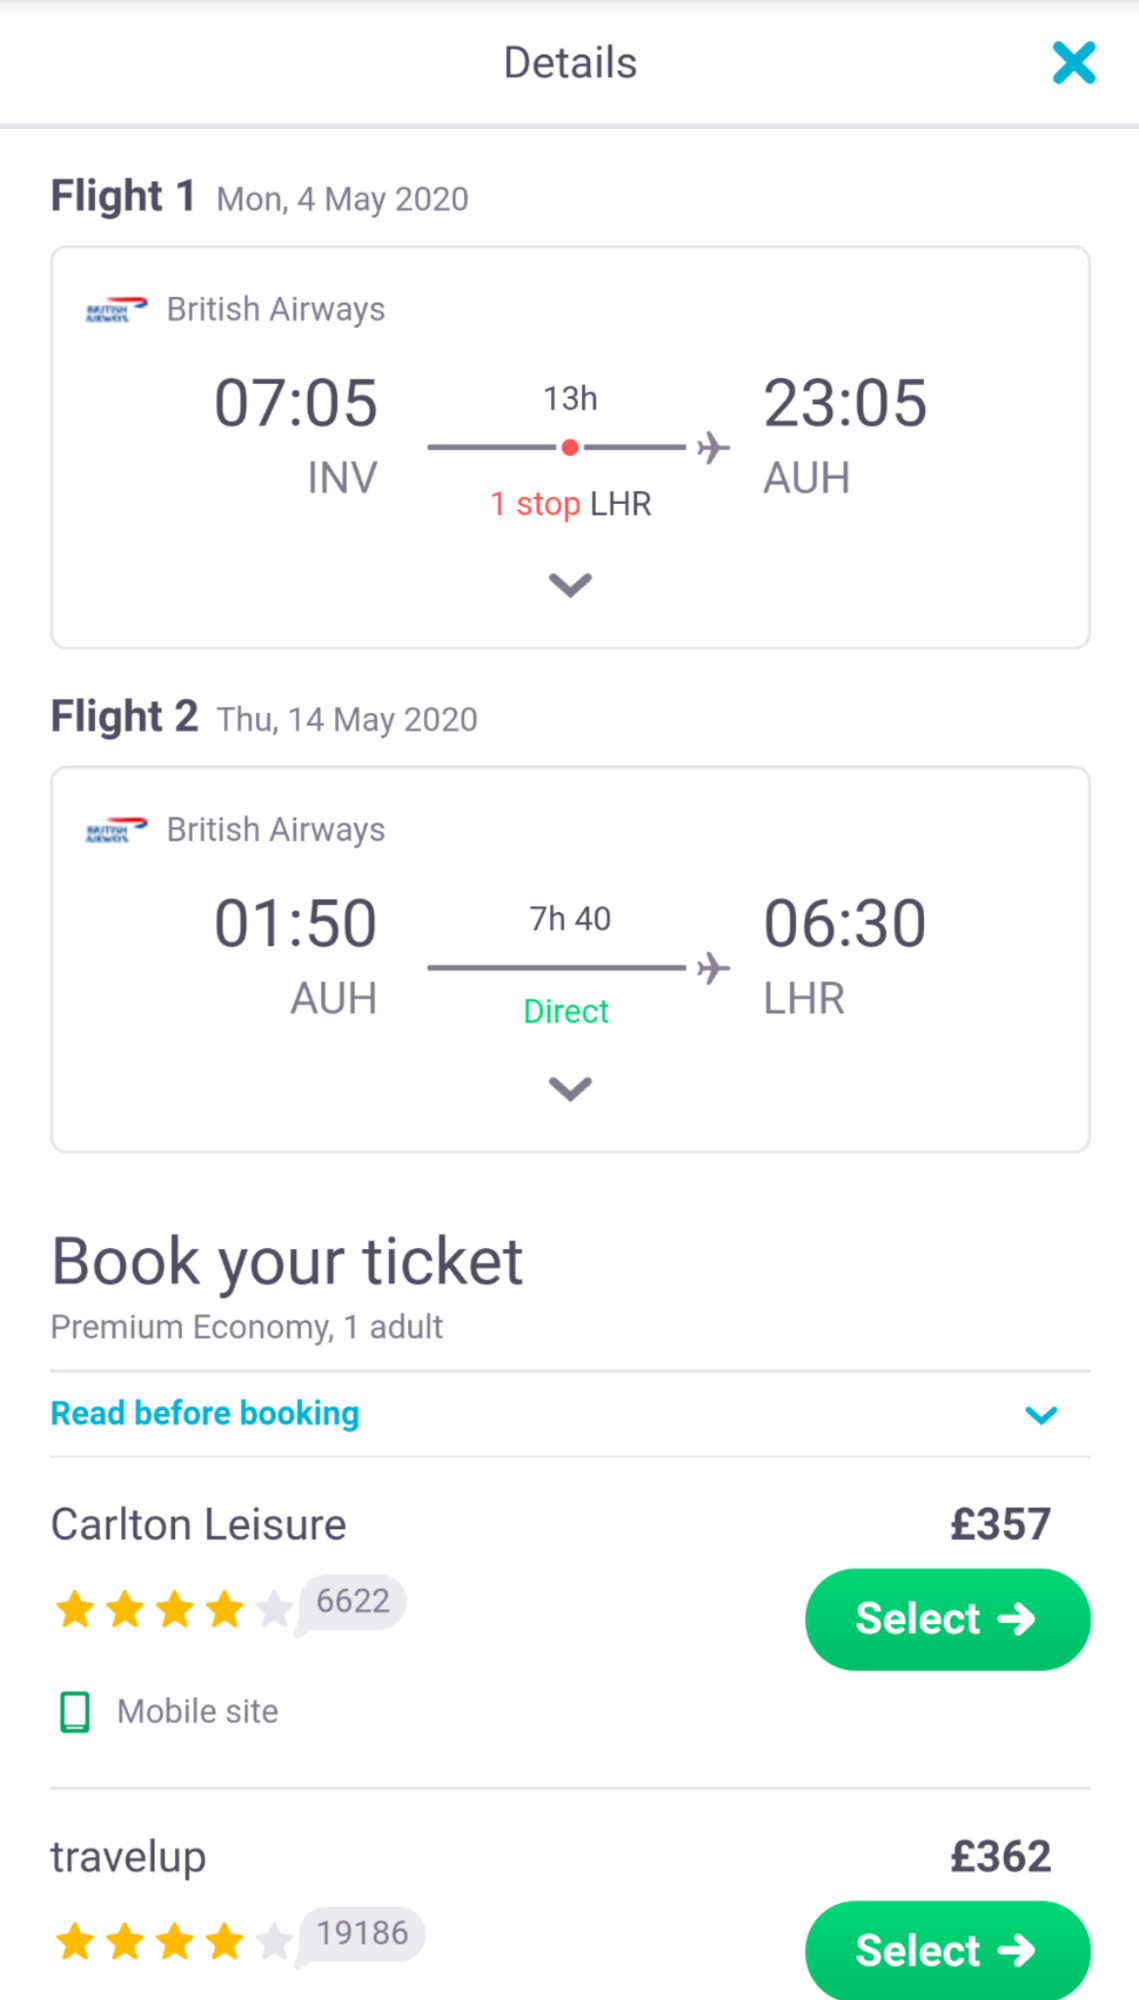Click the 6622 reviews count bubble

[352, 1602]
